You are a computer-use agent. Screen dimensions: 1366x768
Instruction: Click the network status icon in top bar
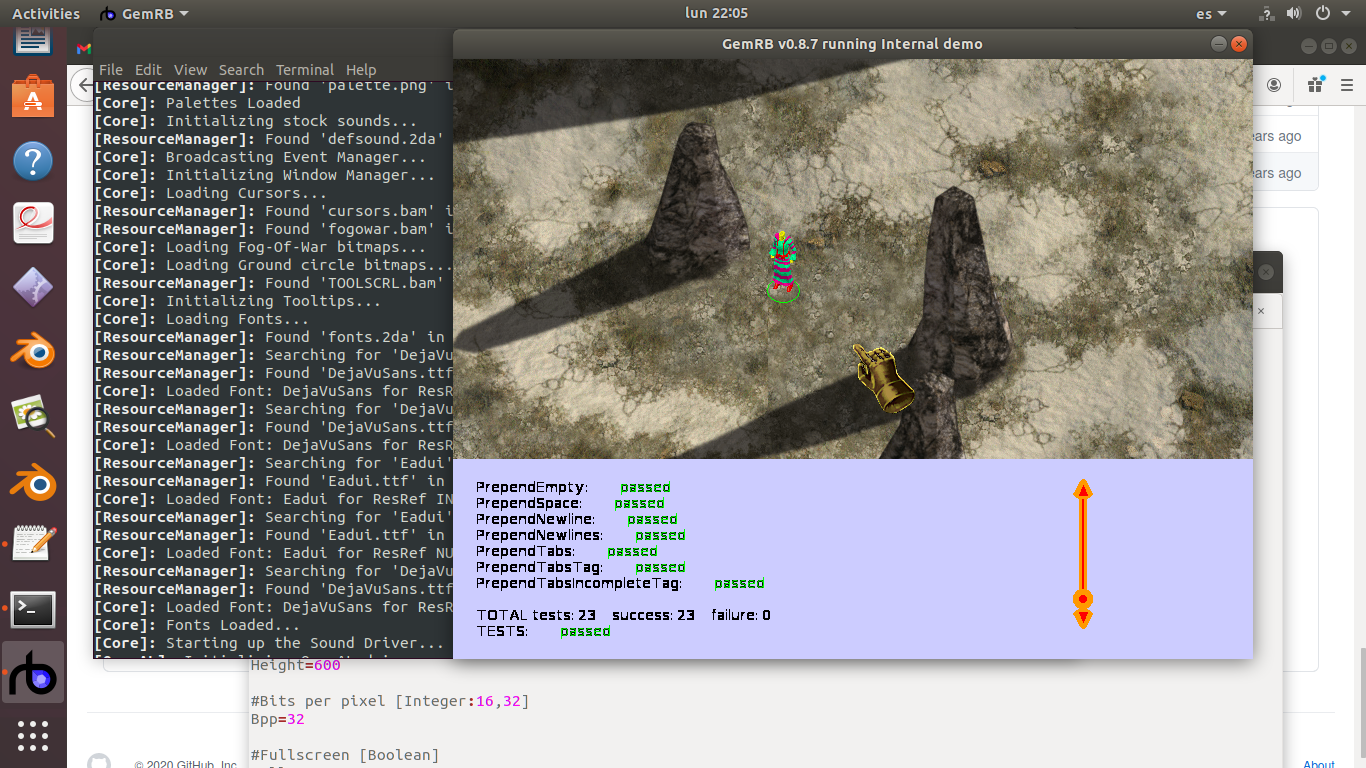(x=1267, y=13)
